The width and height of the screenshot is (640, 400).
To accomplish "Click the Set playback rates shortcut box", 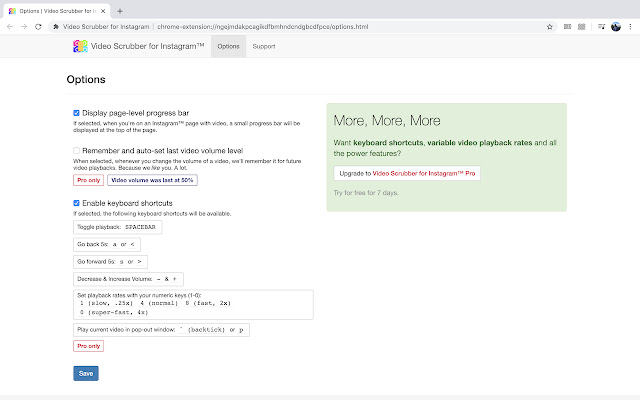I will (193, 304).
